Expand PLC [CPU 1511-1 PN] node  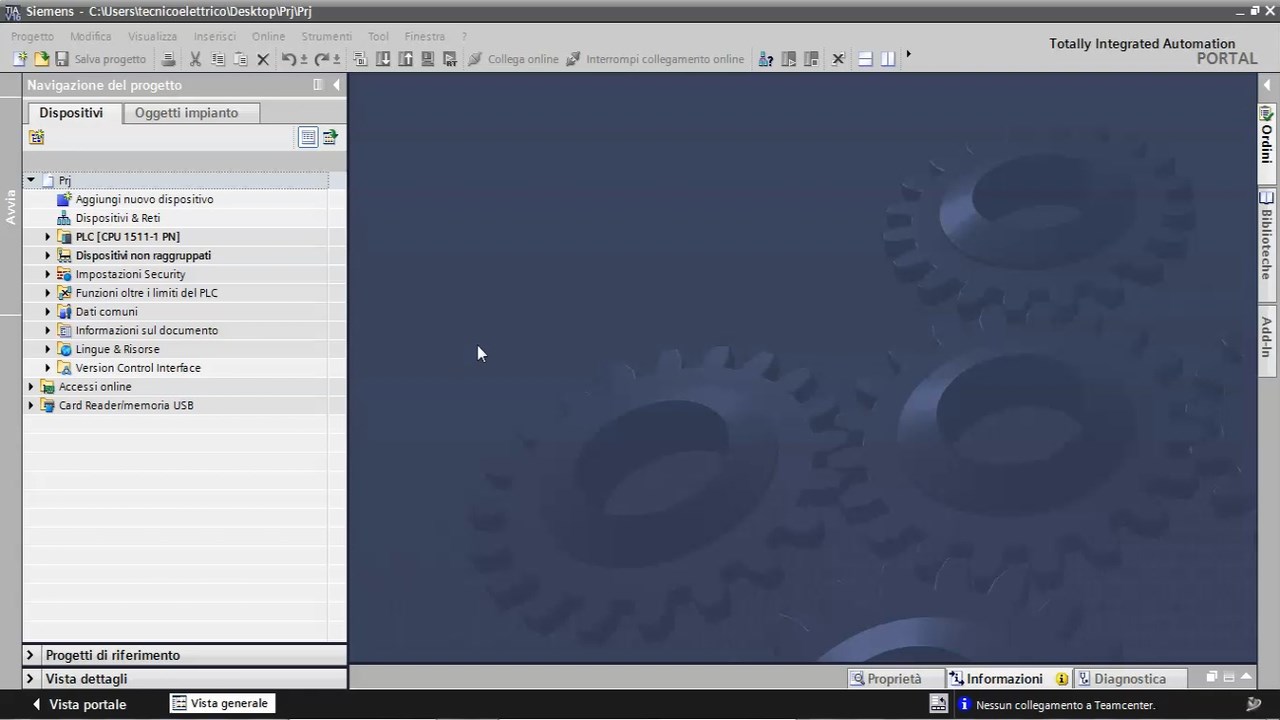(x=47, y=237)
